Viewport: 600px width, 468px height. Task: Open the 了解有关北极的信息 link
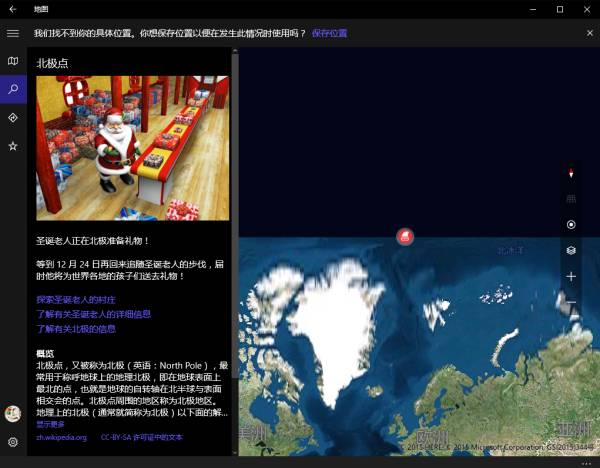[76, 329]
